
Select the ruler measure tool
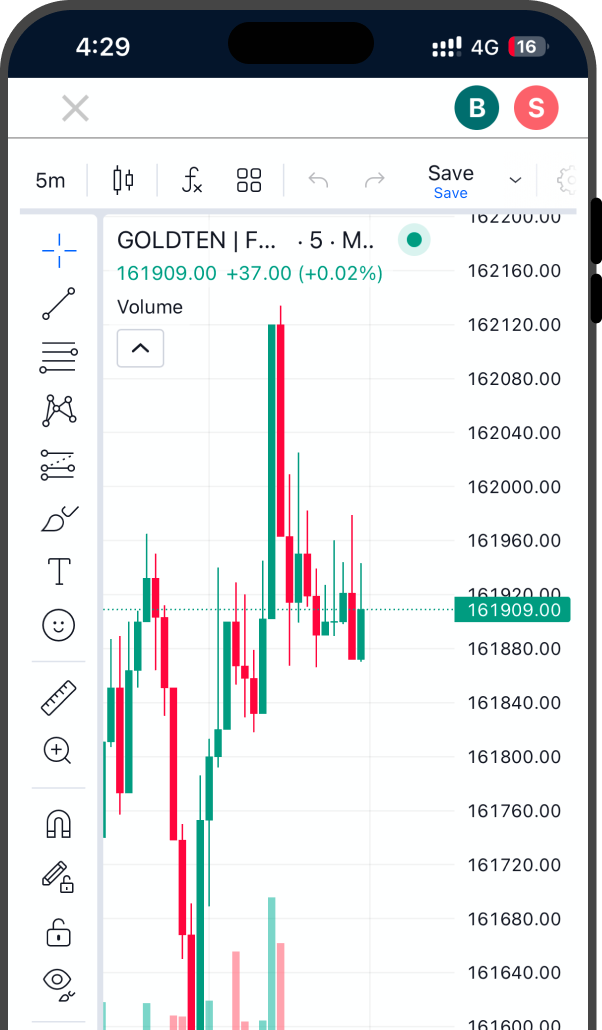58,698
